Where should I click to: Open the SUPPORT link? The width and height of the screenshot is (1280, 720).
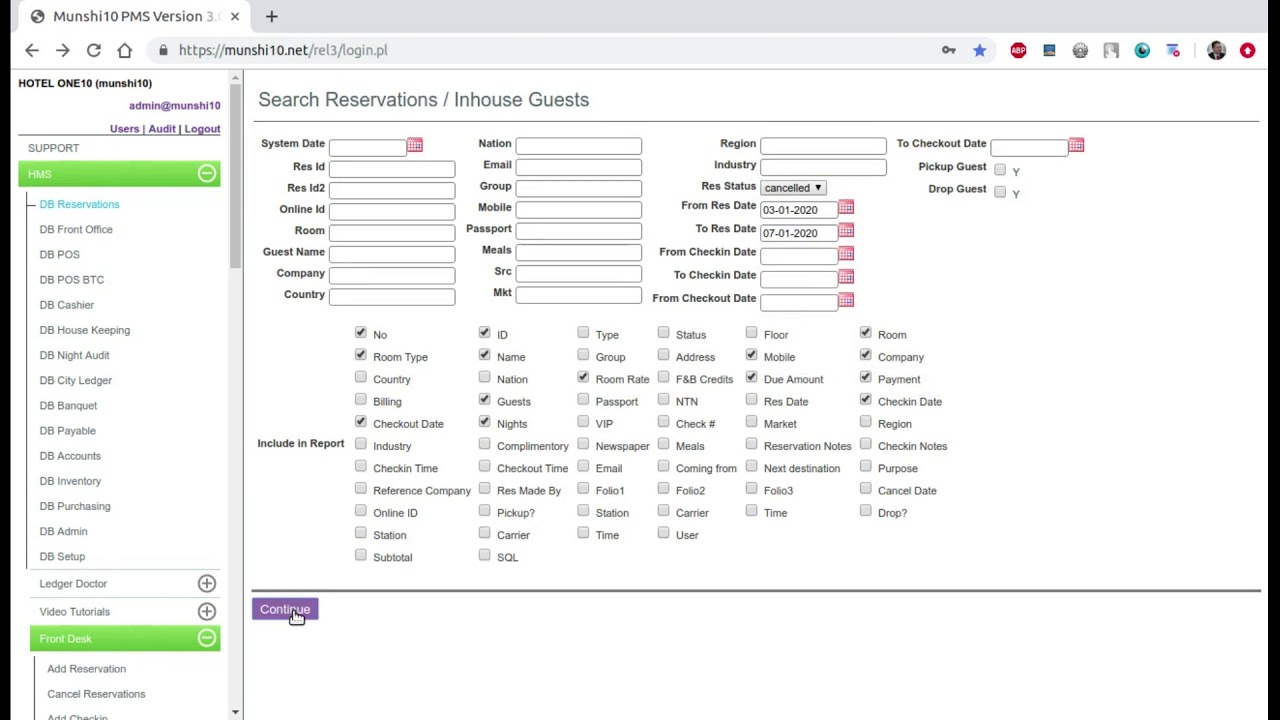coord(53,148)
